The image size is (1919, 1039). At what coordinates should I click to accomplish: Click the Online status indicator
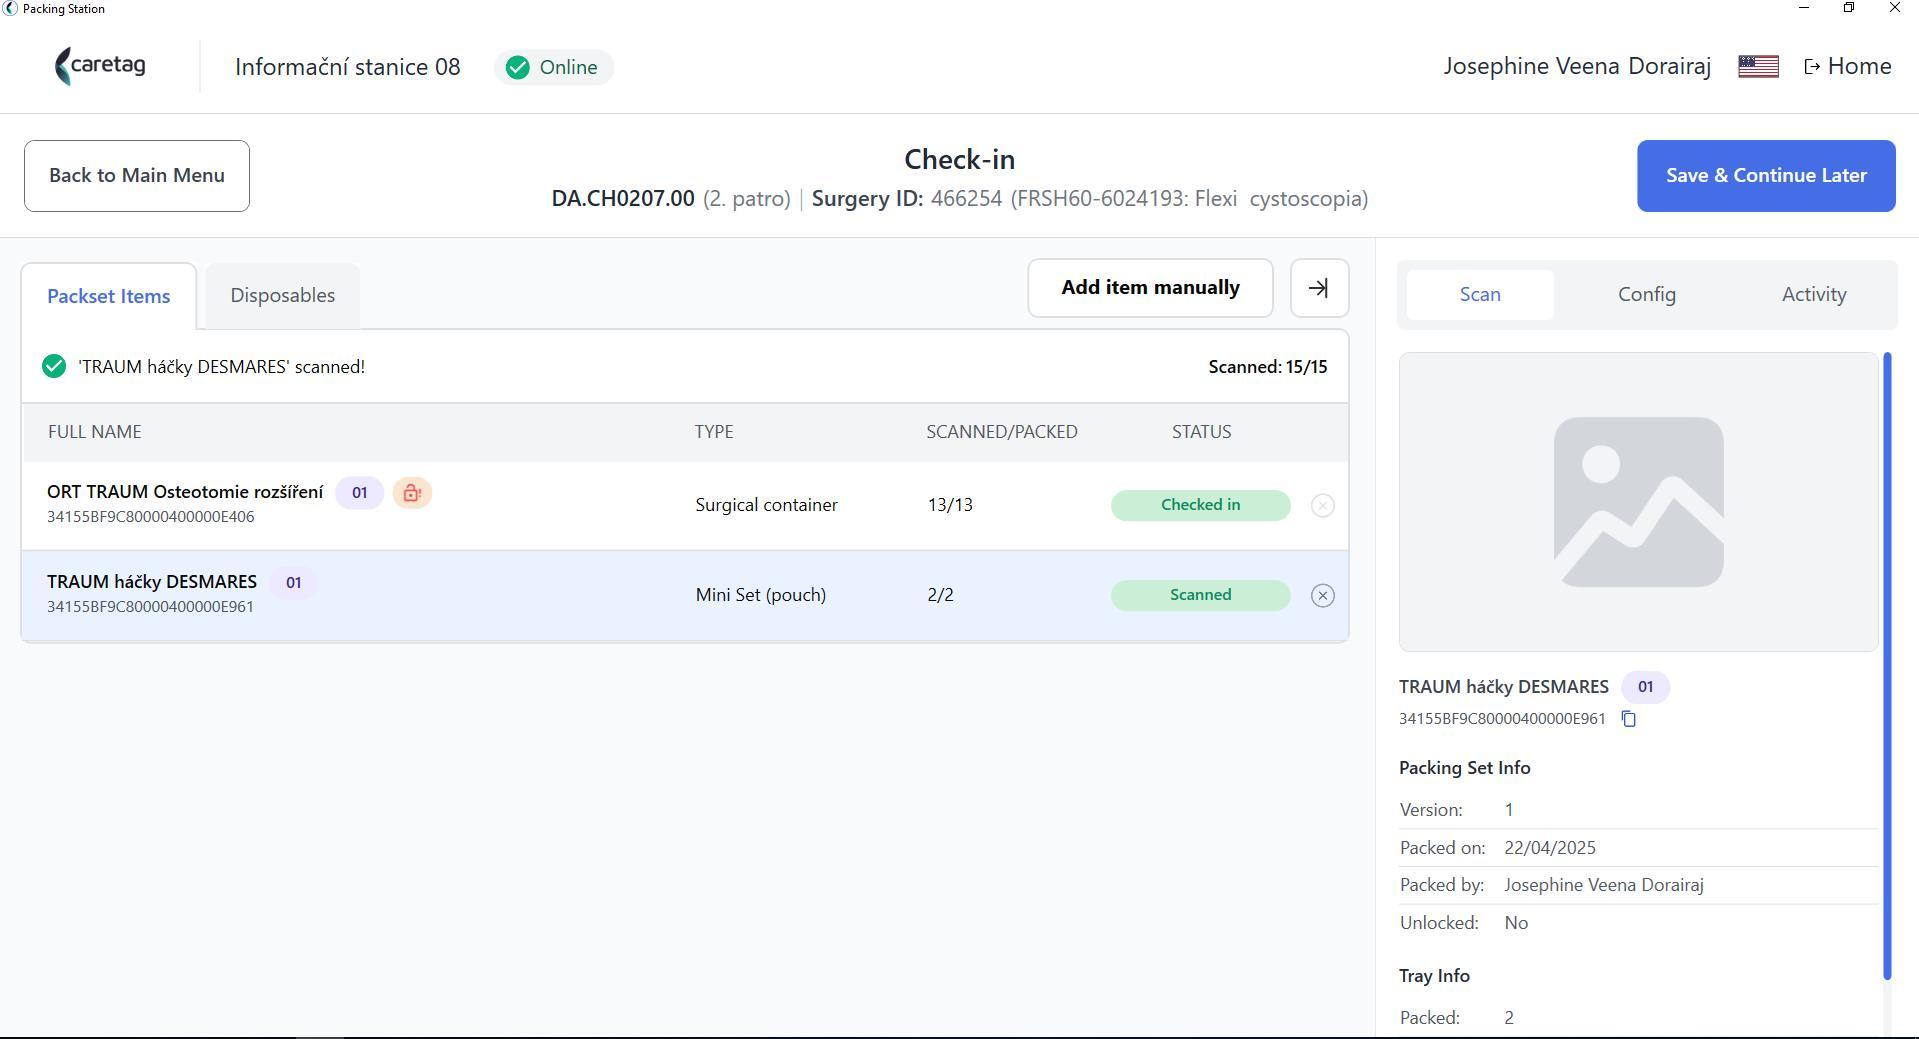(553, 67)
